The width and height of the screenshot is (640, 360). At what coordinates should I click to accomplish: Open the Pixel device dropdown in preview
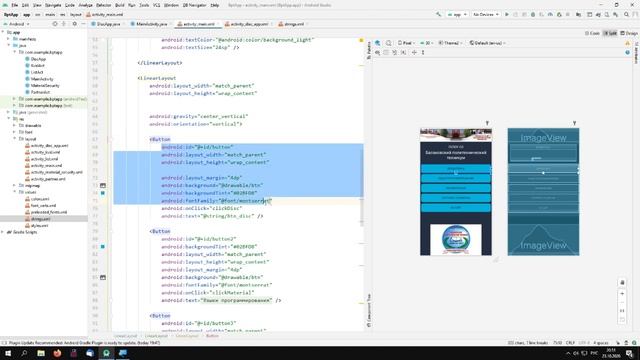click(407, 43)
